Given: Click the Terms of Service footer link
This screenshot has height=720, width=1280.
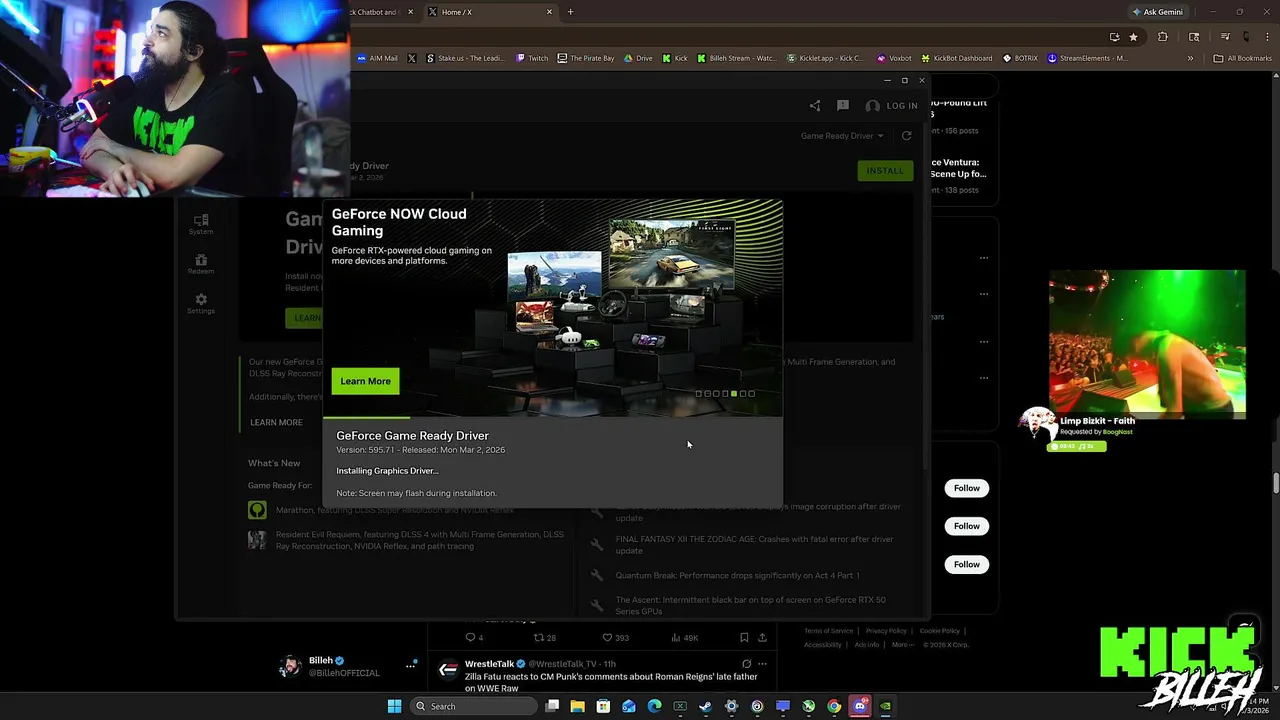Looking at the screenshot, I should coord(829,631).
